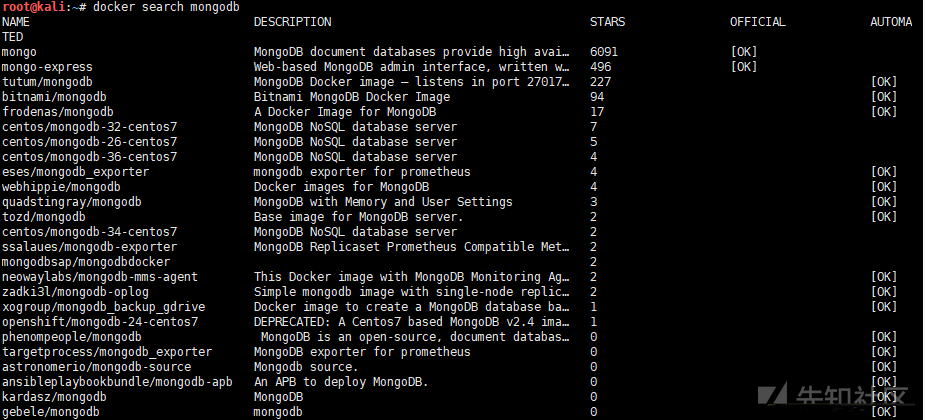925x420 pixels.
Task: Click the mongo image name
Action: tap(19, 52)
